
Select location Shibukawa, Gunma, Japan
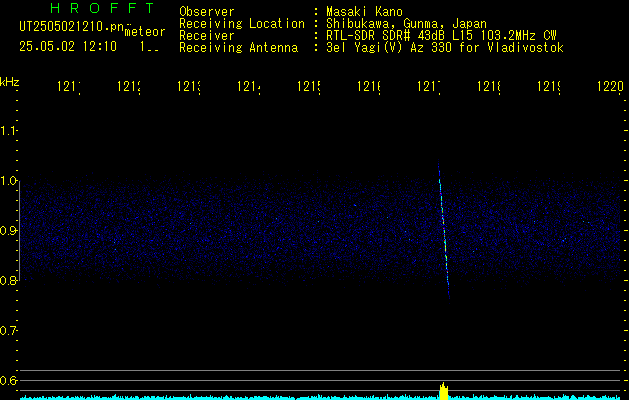(x=406, y=24)
